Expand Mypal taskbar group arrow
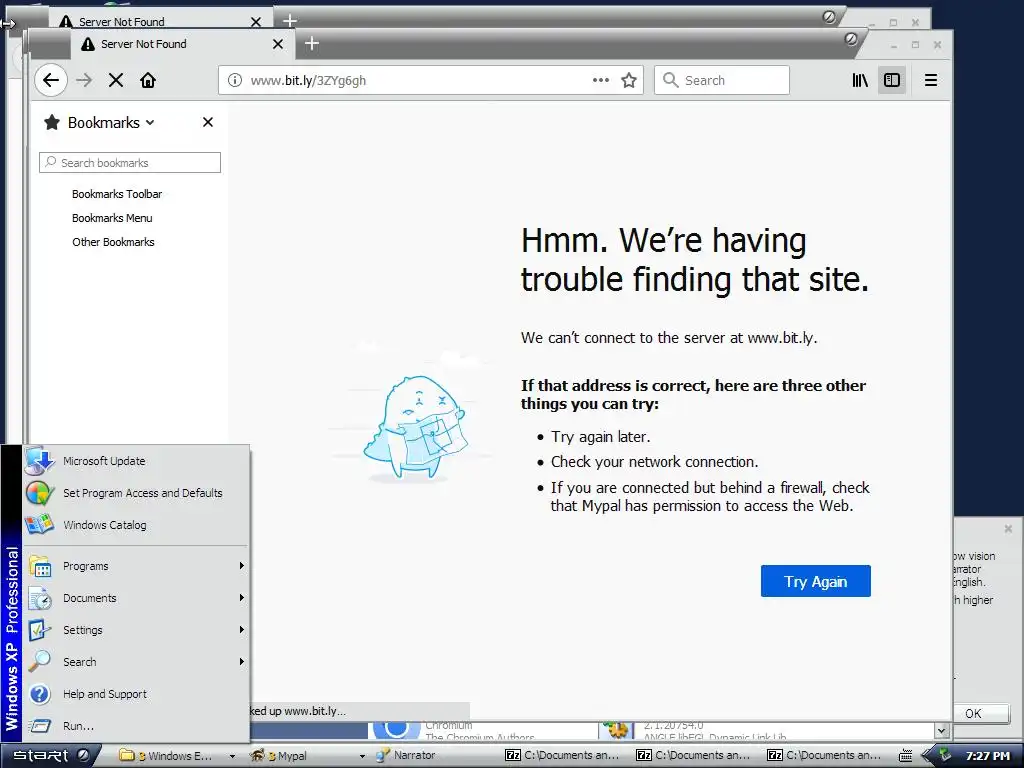This screenshot has height=768, width=1024. click(x=362, y=756)
